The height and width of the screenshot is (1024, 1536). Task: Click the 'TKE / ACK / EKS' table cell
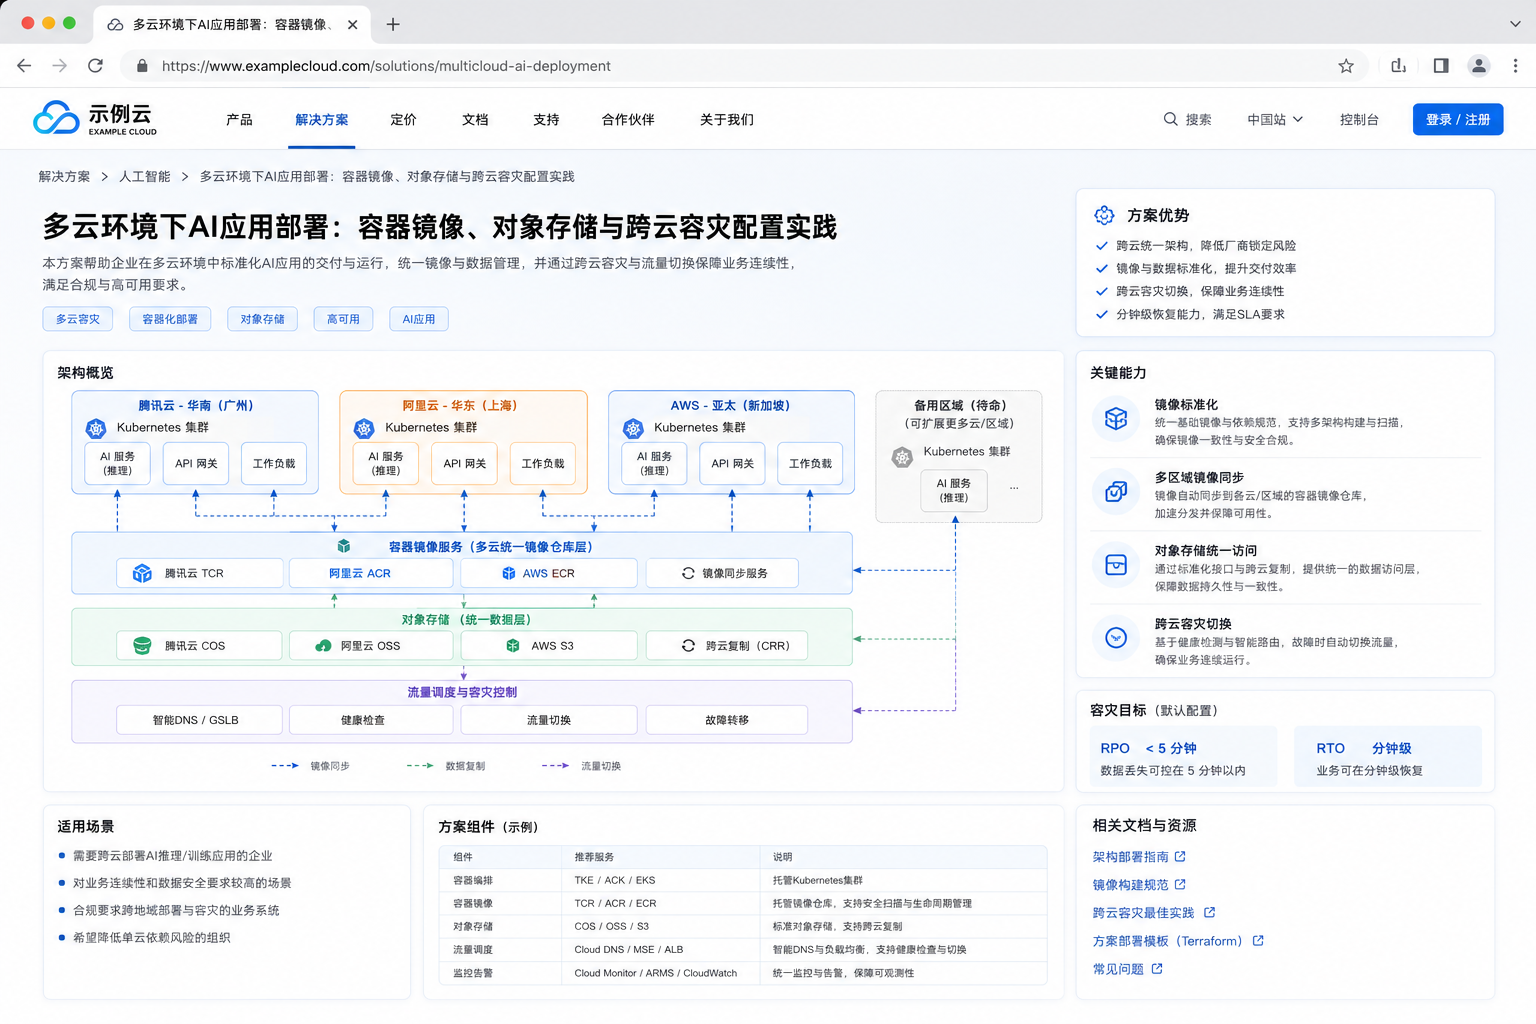[x=660, y=881]
